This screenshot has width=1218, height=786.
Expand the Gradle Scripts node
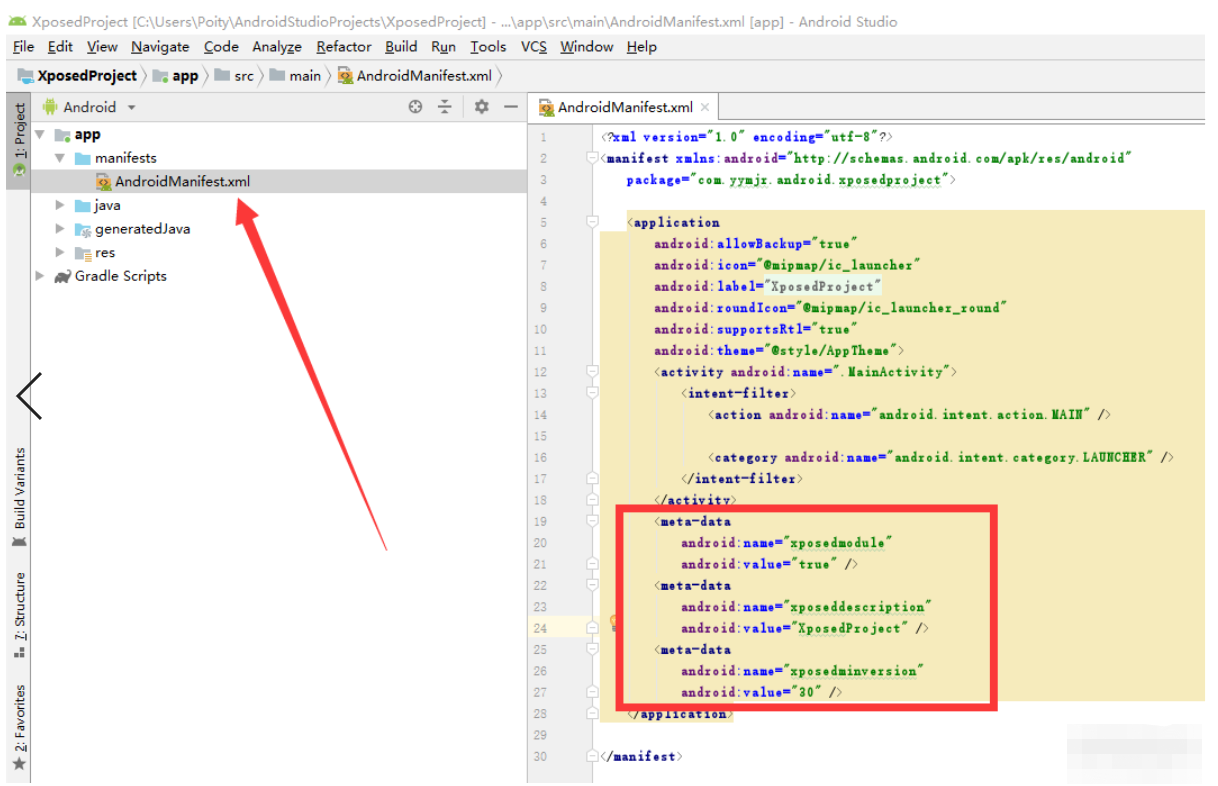[40, 276]
